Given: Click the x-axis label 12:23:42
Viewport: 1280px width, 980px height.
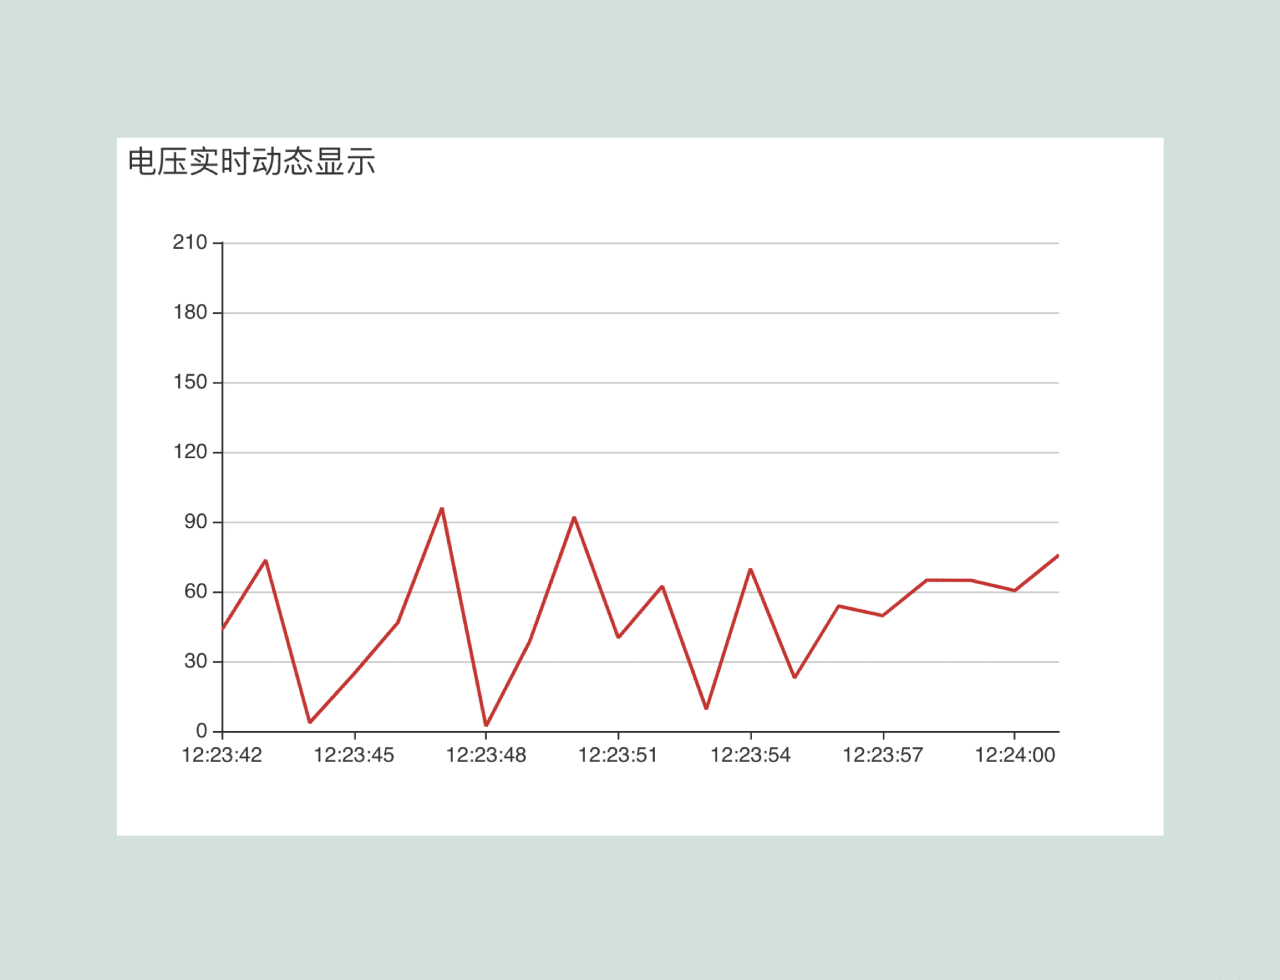Looking at the screenshot, I should click(x=222, y=756).
